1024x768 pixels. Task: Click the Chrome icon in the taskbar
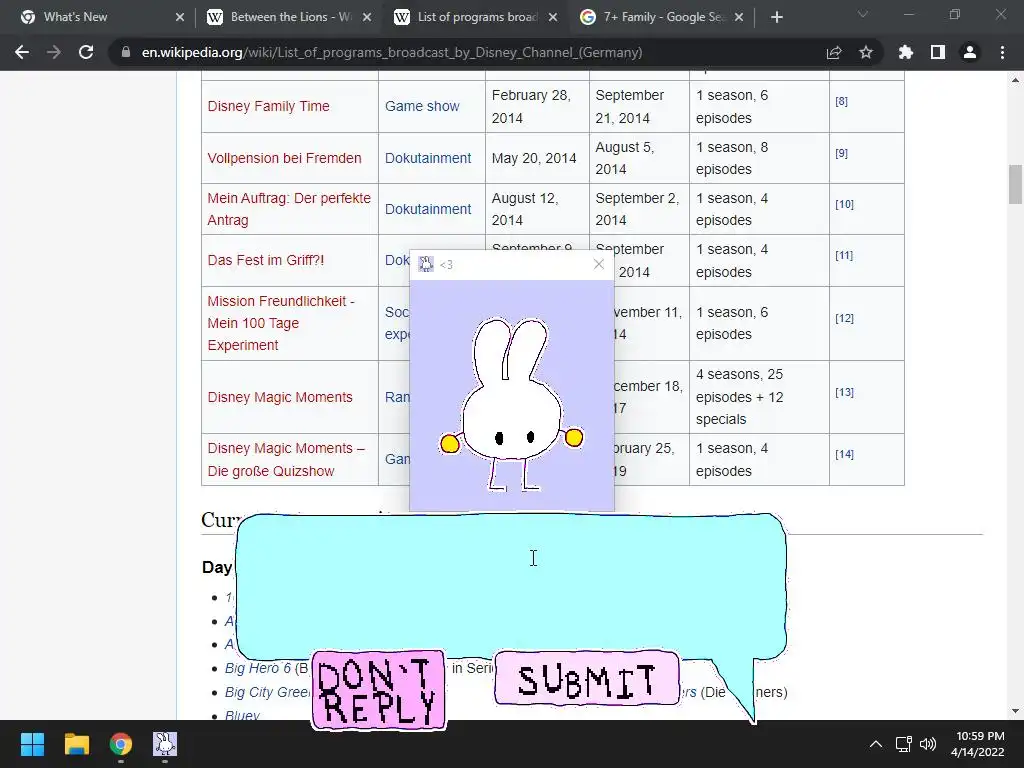[x=121, y=744]
